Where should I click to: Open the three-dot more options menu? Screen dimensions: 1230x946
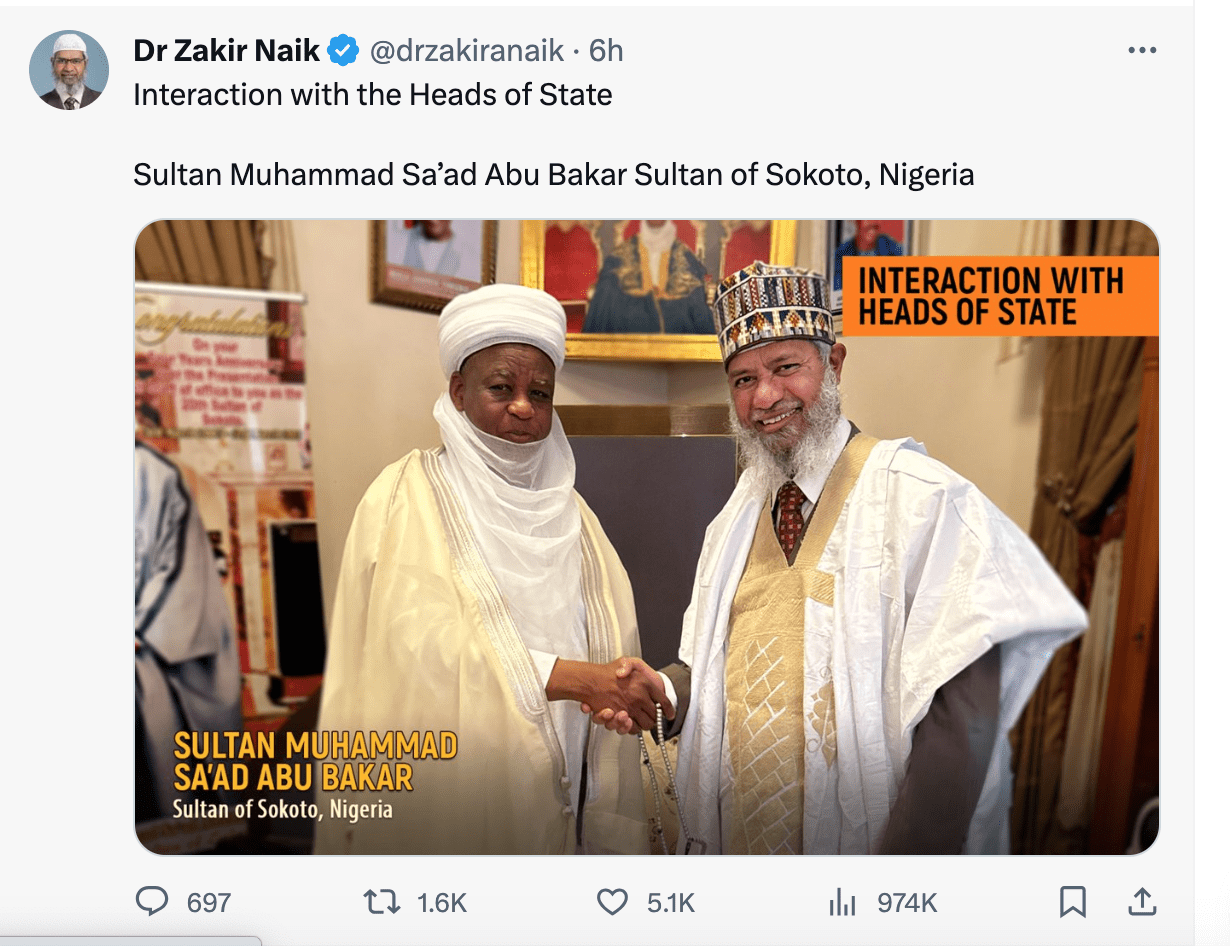tap(1141, 50)
